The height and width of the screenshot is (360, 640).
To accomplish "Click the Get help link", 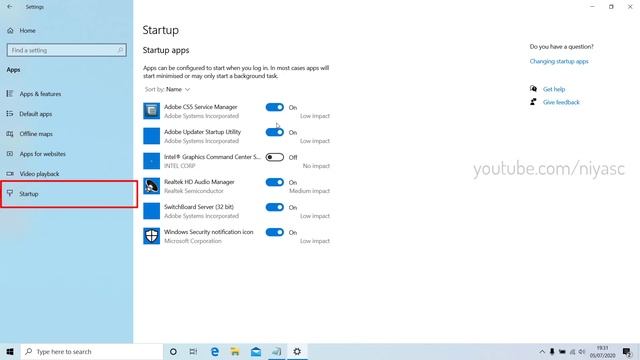I will 554,89.
